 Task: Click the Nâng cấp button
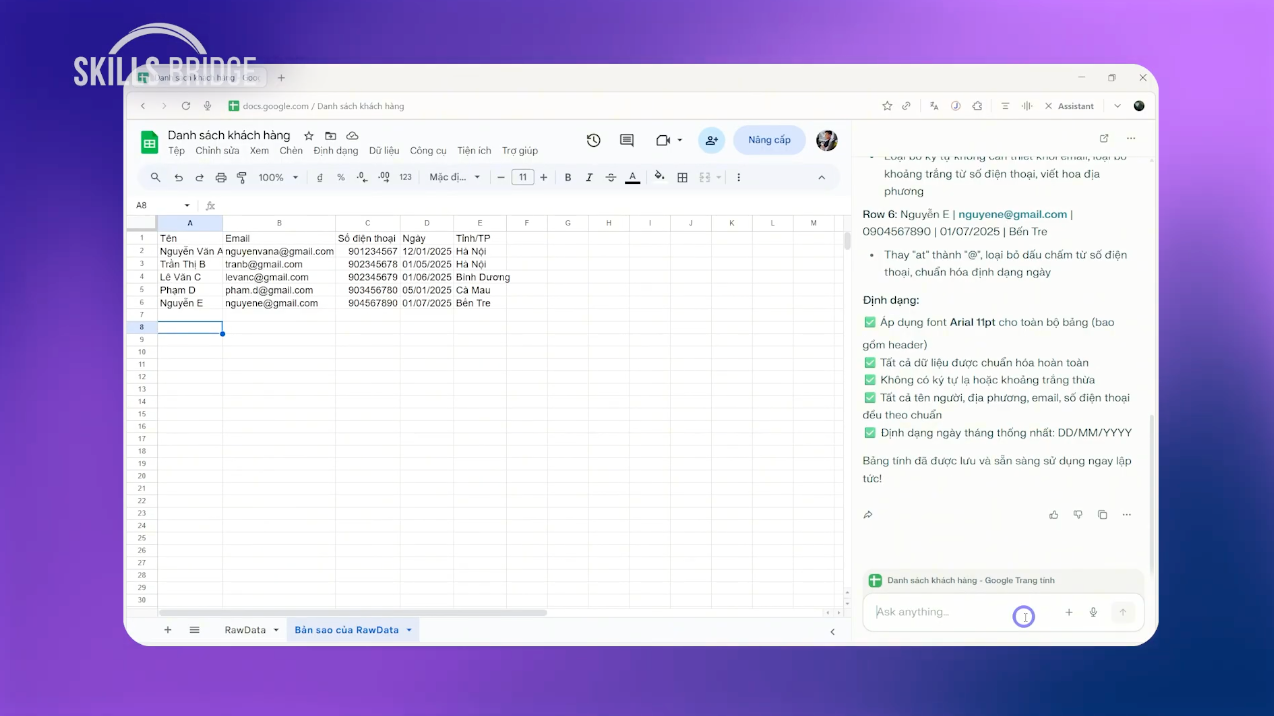pyautogui.click(x=768, y=140)
